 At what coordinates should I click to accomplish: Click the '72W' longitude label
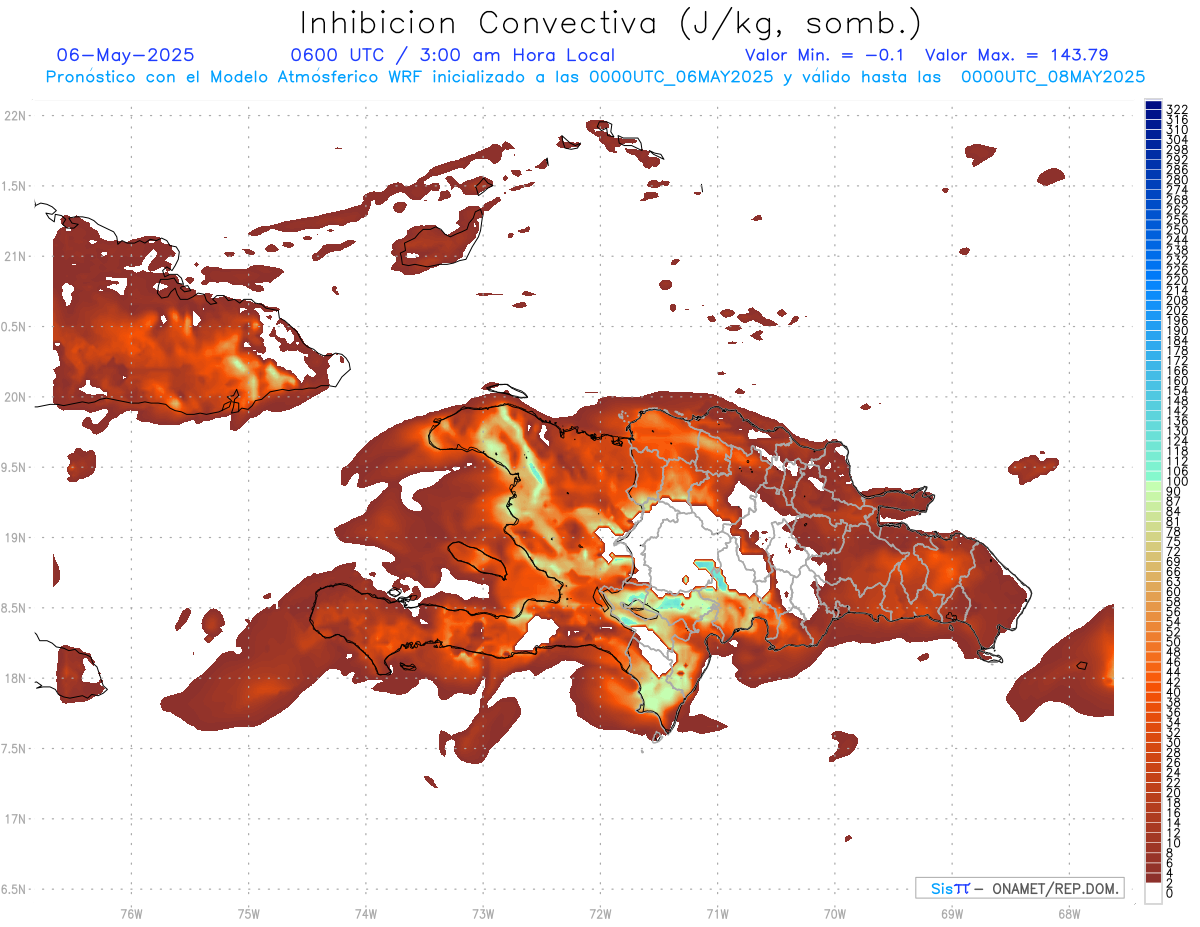pos(601,913)
